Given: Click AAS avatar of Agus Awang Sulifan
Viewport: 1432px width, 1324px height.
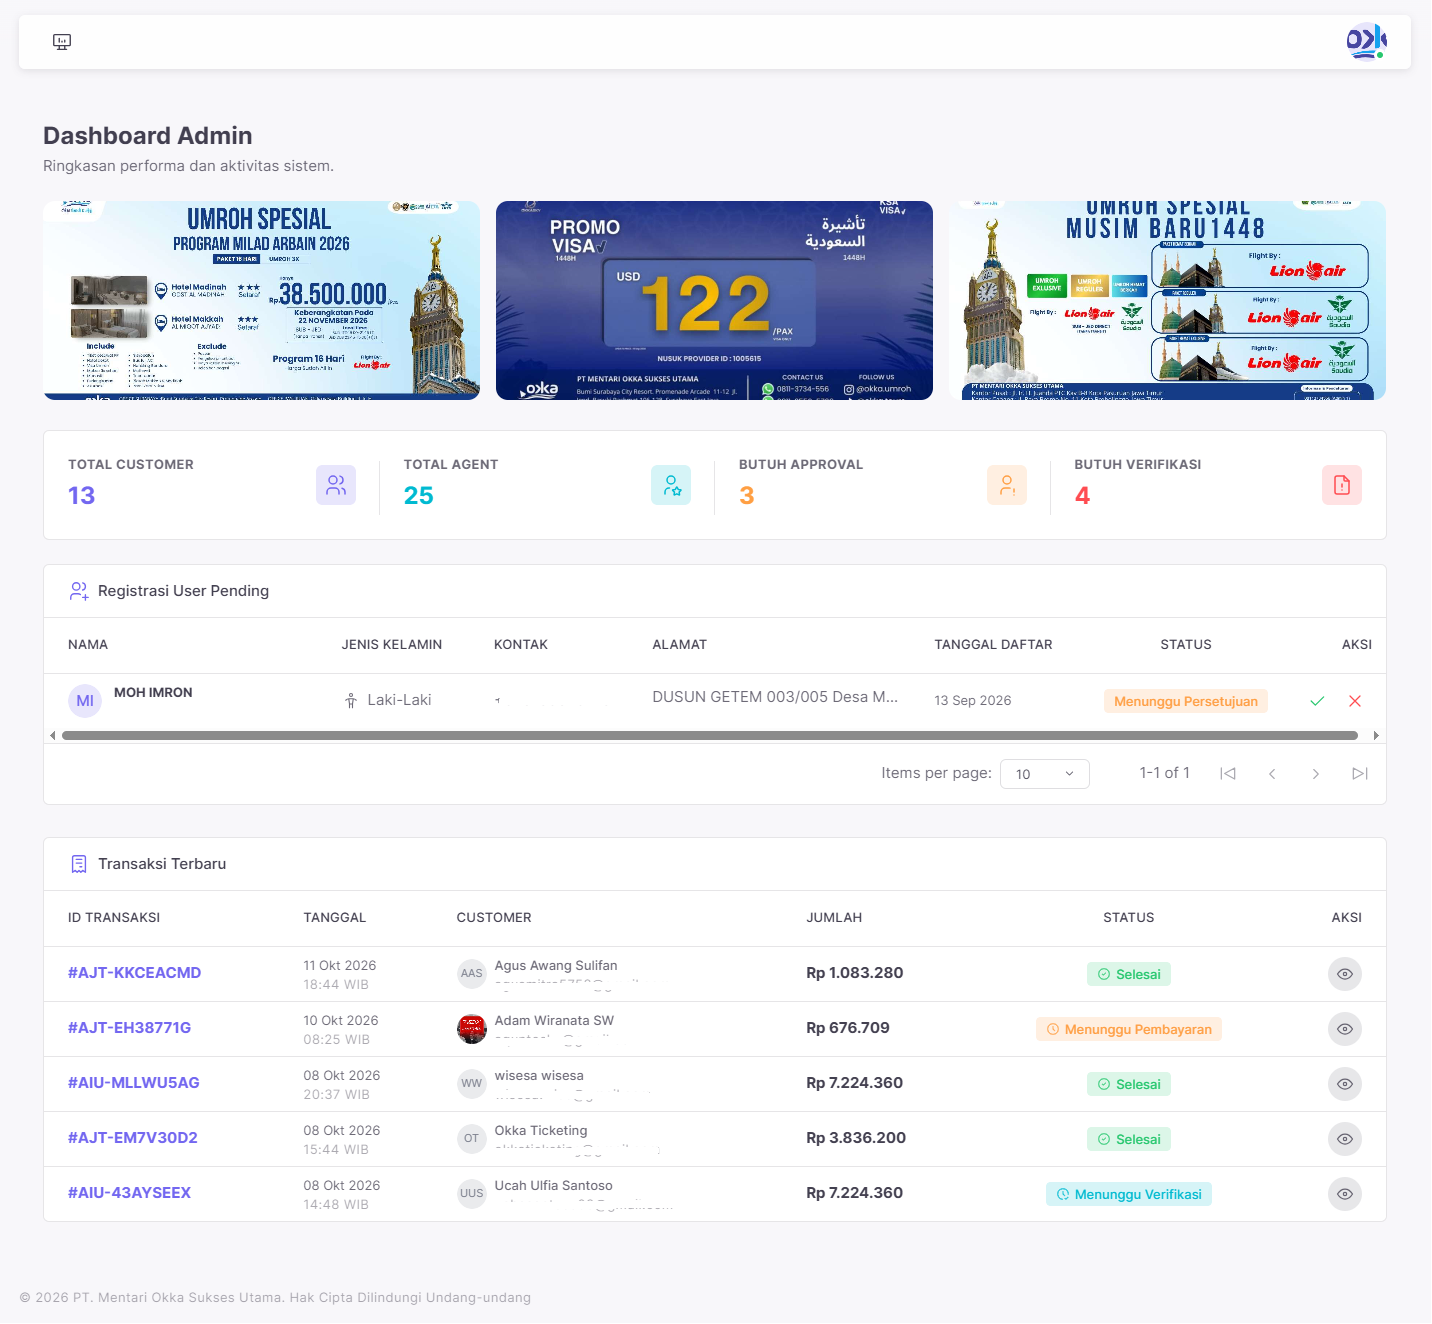Looking at the screenshot, I should click(472, 973).
